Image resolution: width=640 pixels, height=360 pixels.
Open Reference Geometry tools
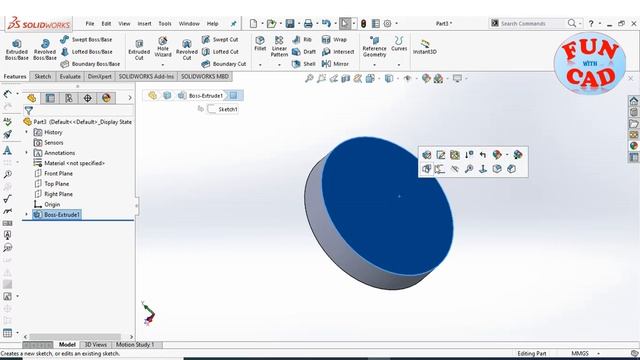(374, 47)
